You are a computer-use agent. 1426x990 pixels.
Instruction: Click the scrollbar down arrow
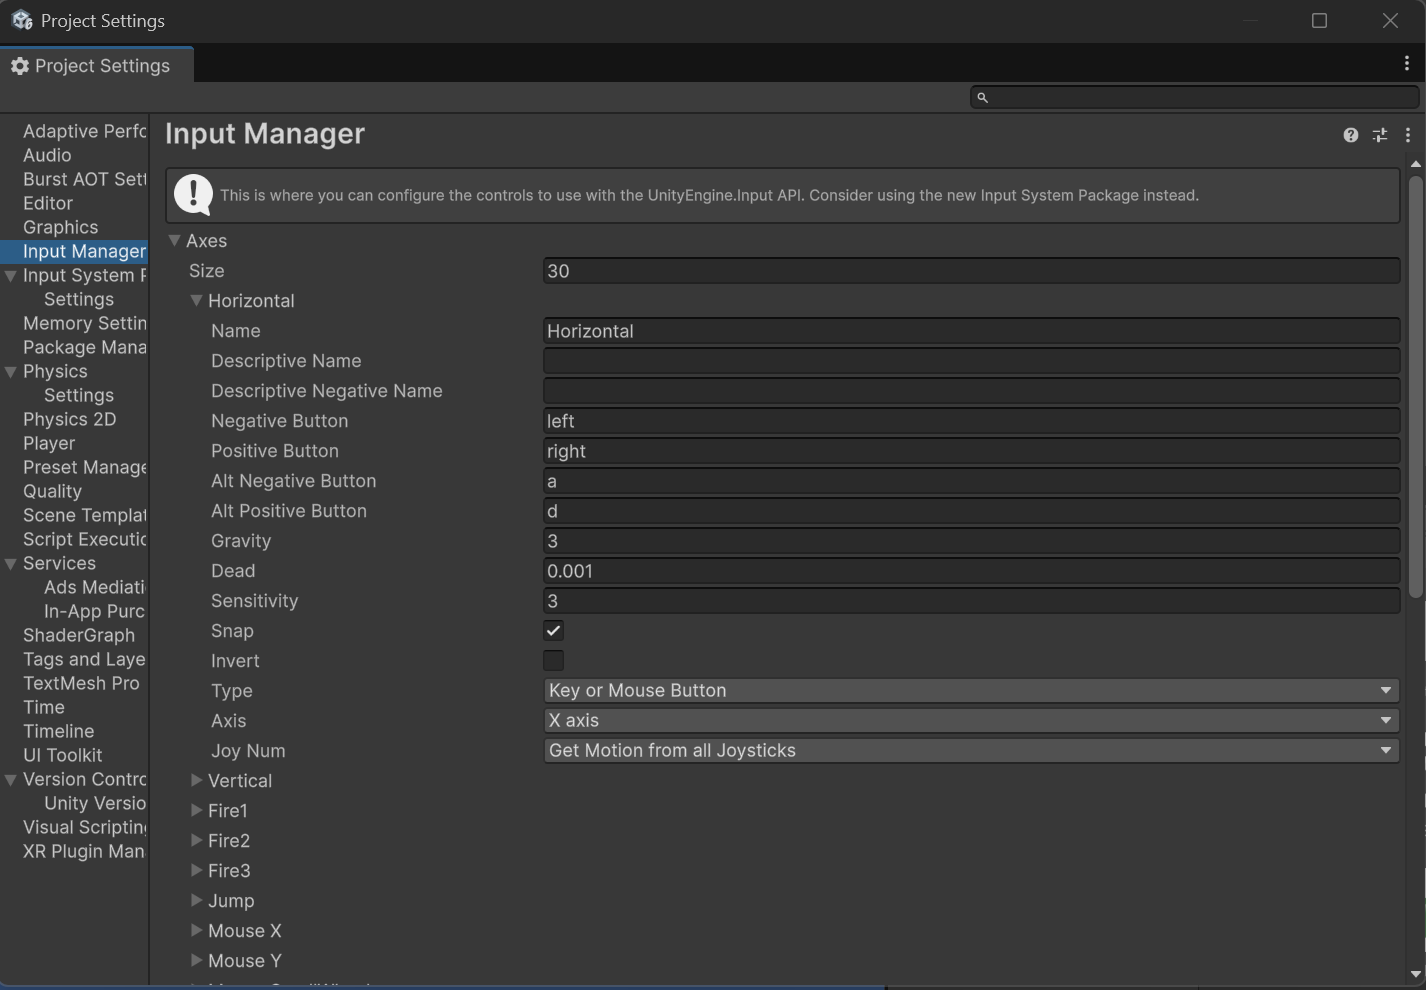[x=1415, y=974]
